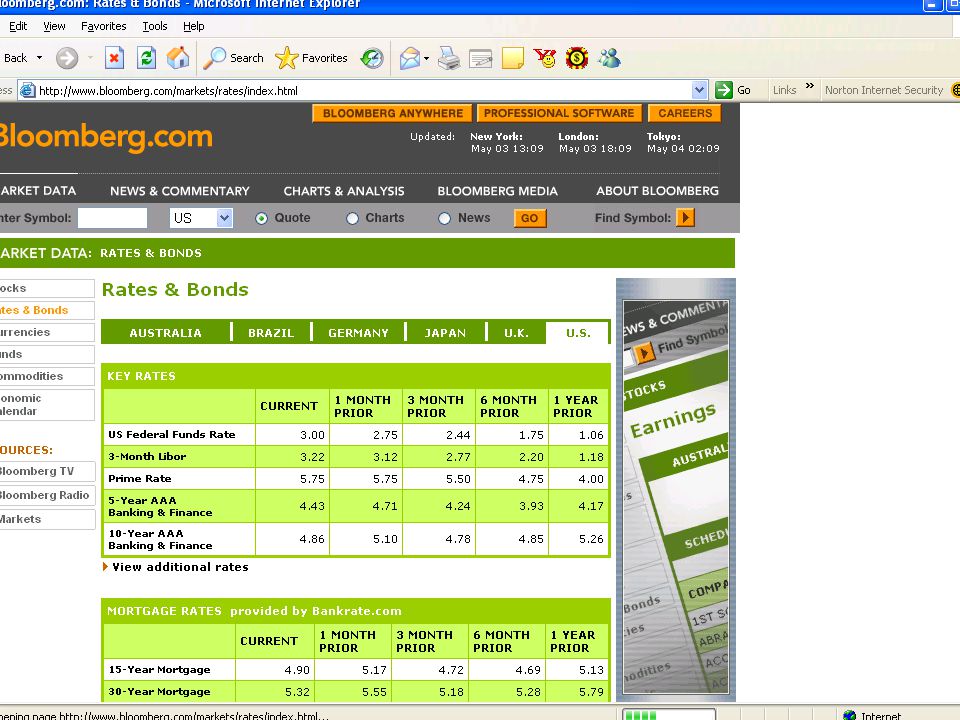Viewport: 960px width, 720px height.
Task: Expand the address bar URL dropdown
Action: (699, 91)
